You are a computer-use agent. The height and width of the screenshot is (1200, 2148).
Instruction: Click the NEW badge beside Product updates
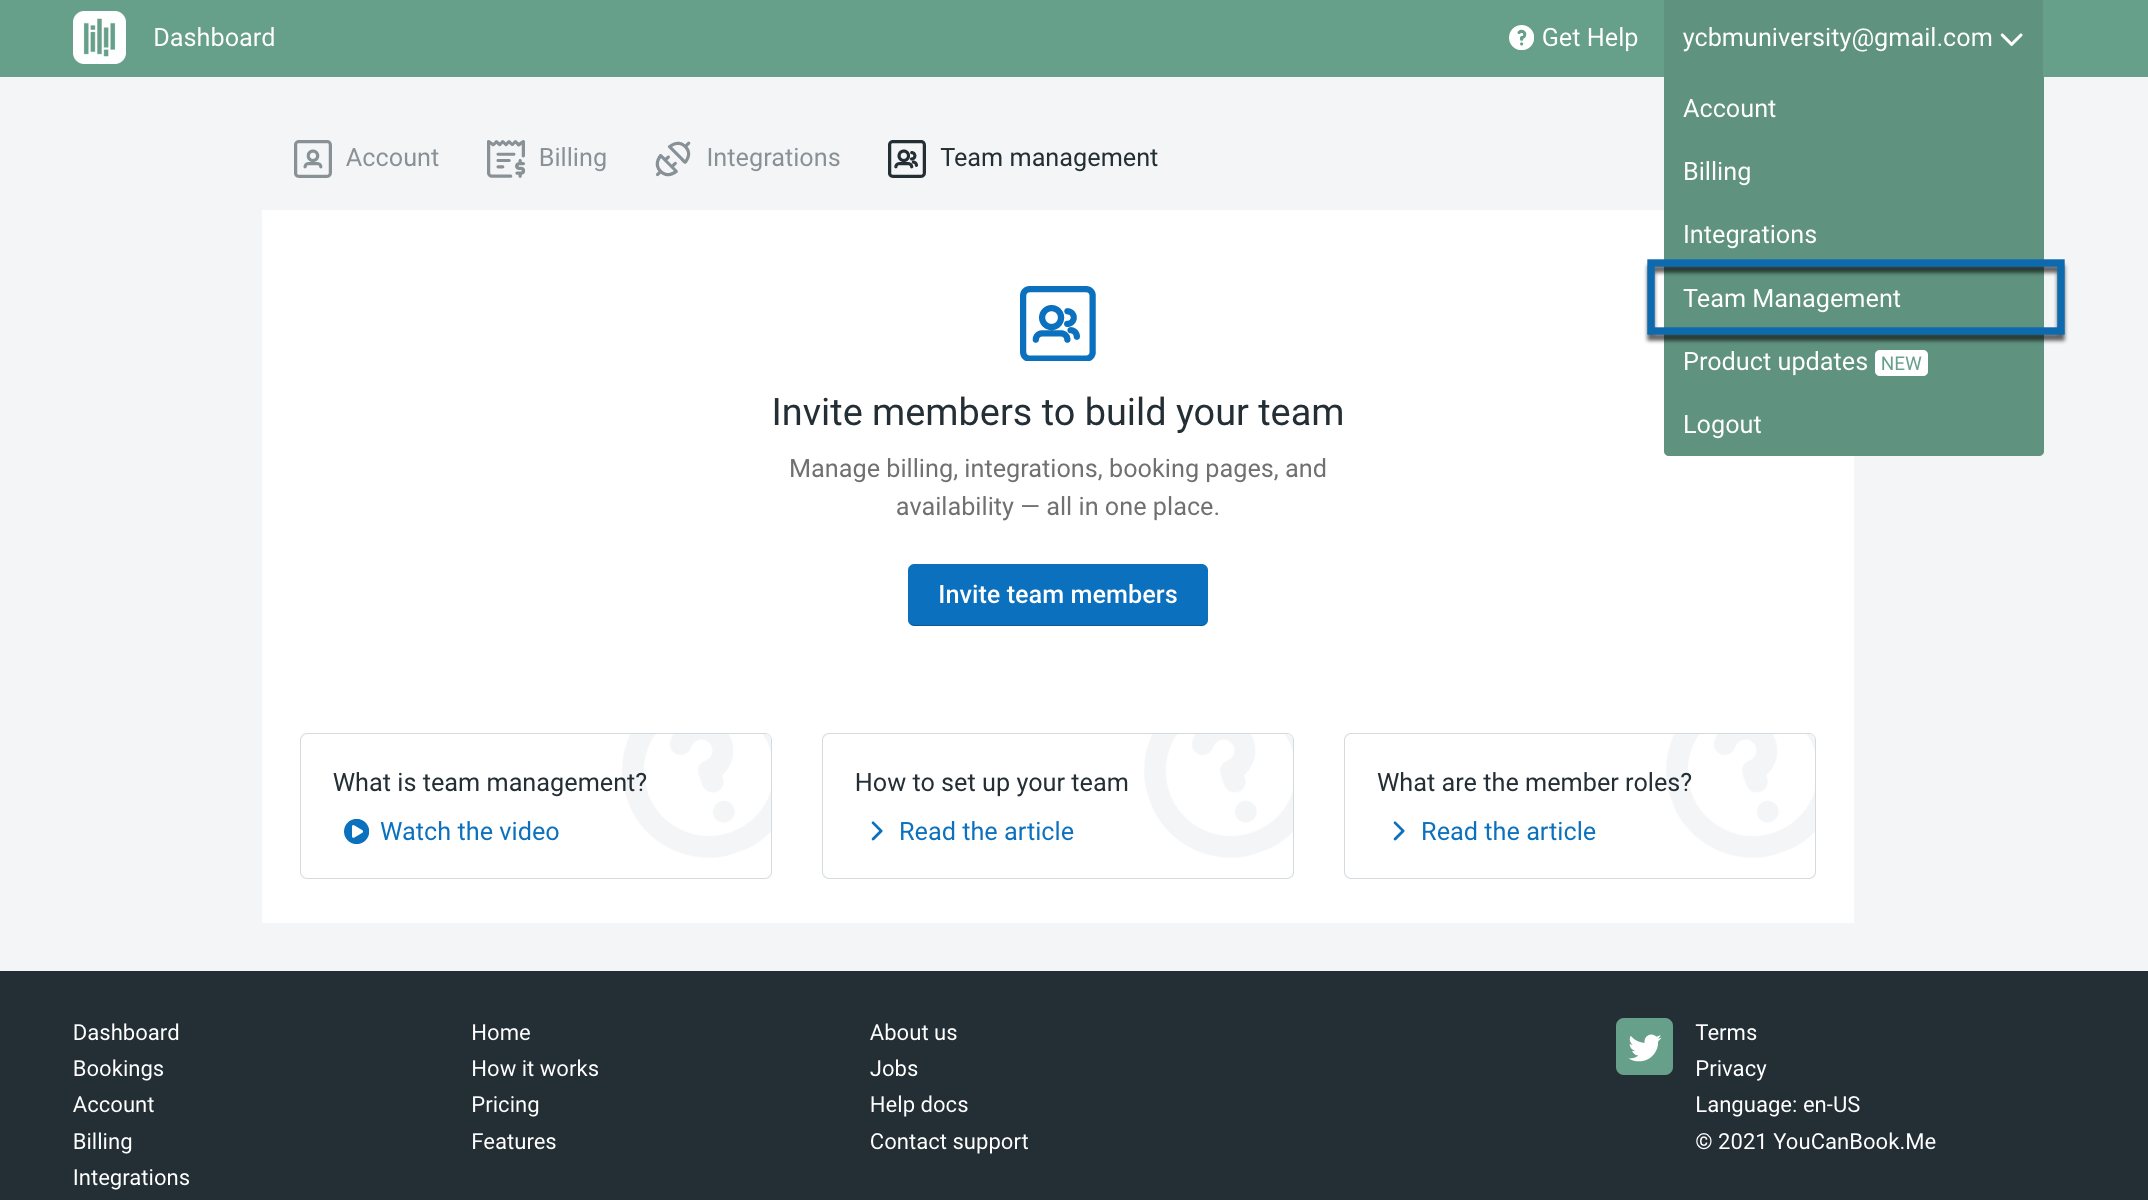click(1900, 362)
